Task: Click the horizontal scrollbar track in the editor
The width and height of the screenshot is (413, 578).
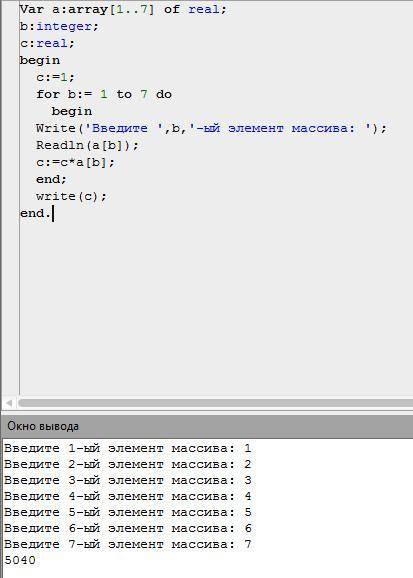Action: (215, 403)
